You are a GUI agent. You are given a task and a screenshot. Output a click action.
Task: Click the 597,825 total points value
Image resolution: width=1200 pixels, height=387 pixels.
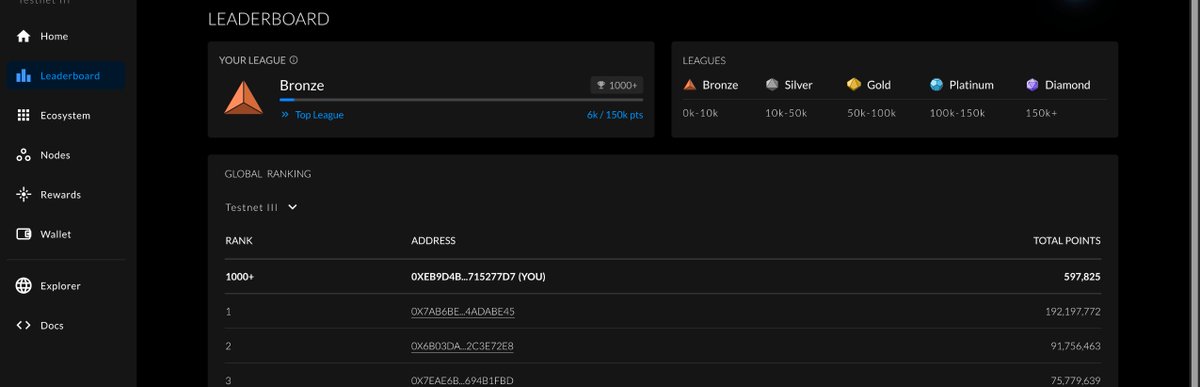[1082, 276]
